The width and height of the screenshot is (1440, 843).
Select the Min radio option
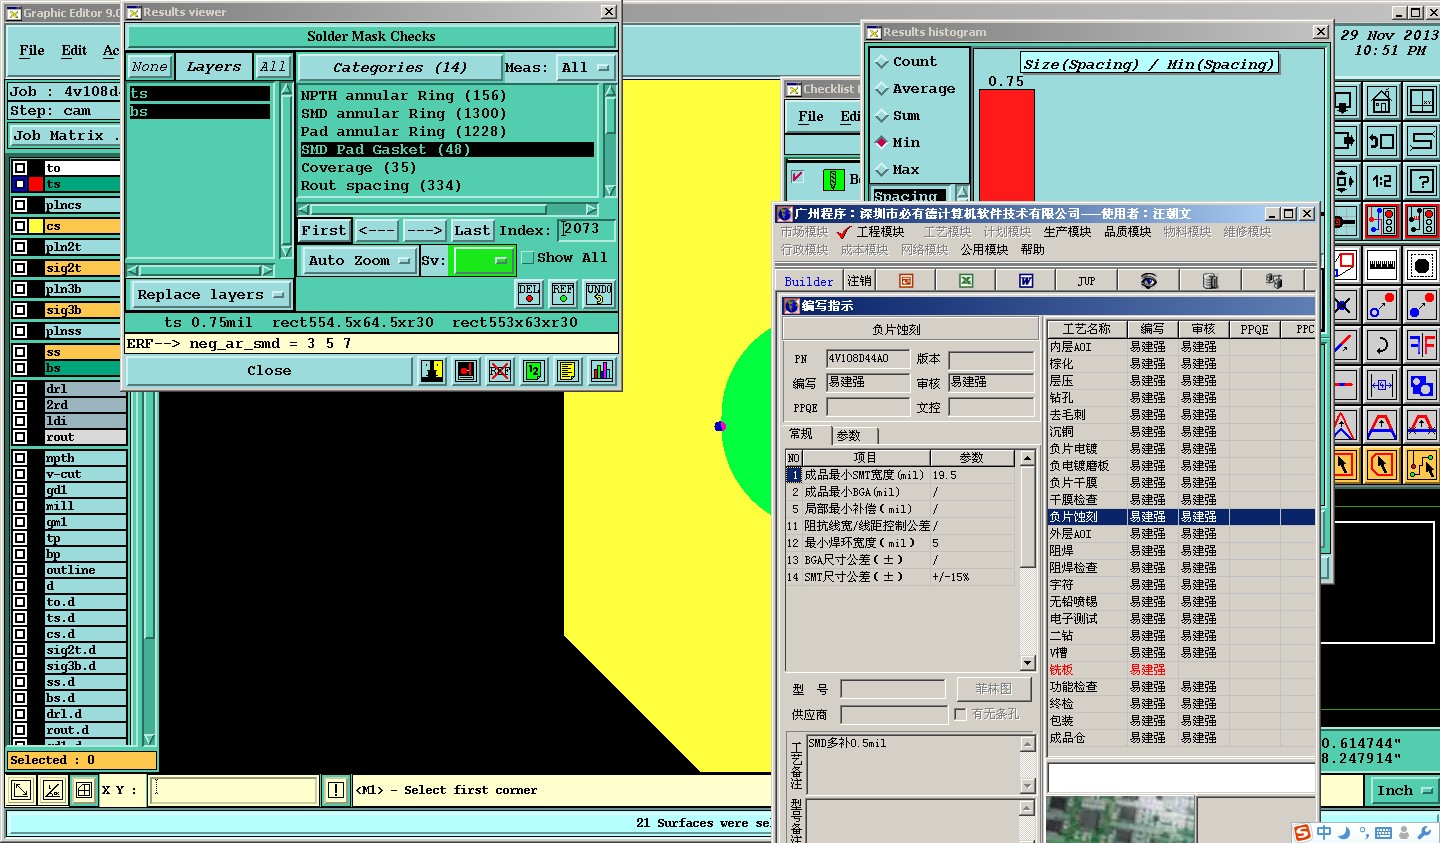[881, 142]
